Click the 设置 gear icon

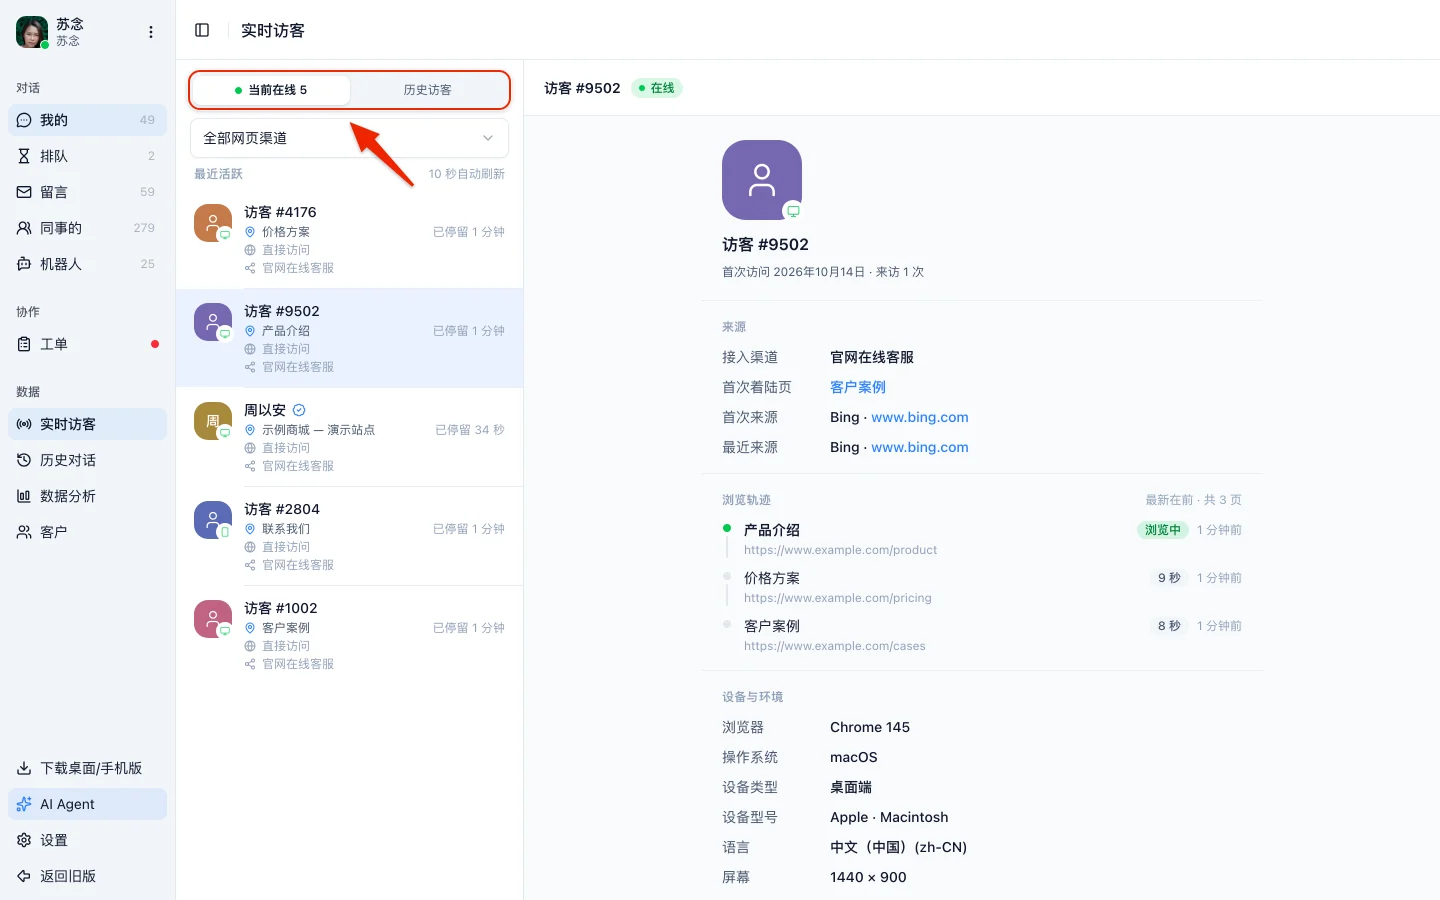(24, 840)
